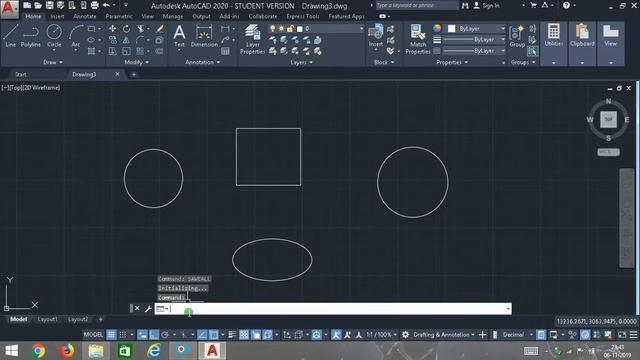Click the Mirror tool icon
Screen dimensions: 640x360
(127, 40)
